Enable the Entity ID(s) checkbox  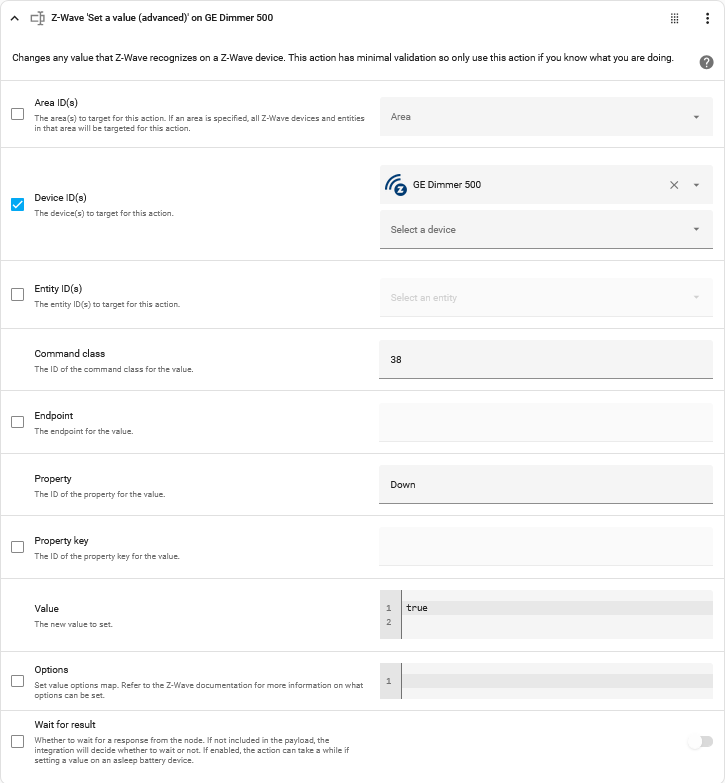[18, 294]
